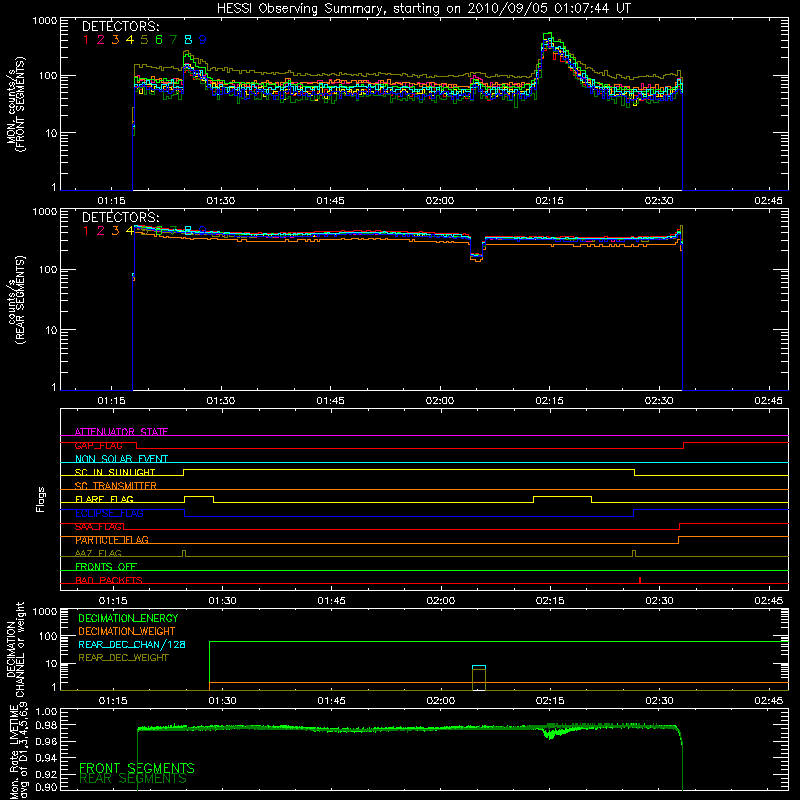Click orange detector 3 in rear segments legend
This screenshot has height=800, width=800.
115,231
